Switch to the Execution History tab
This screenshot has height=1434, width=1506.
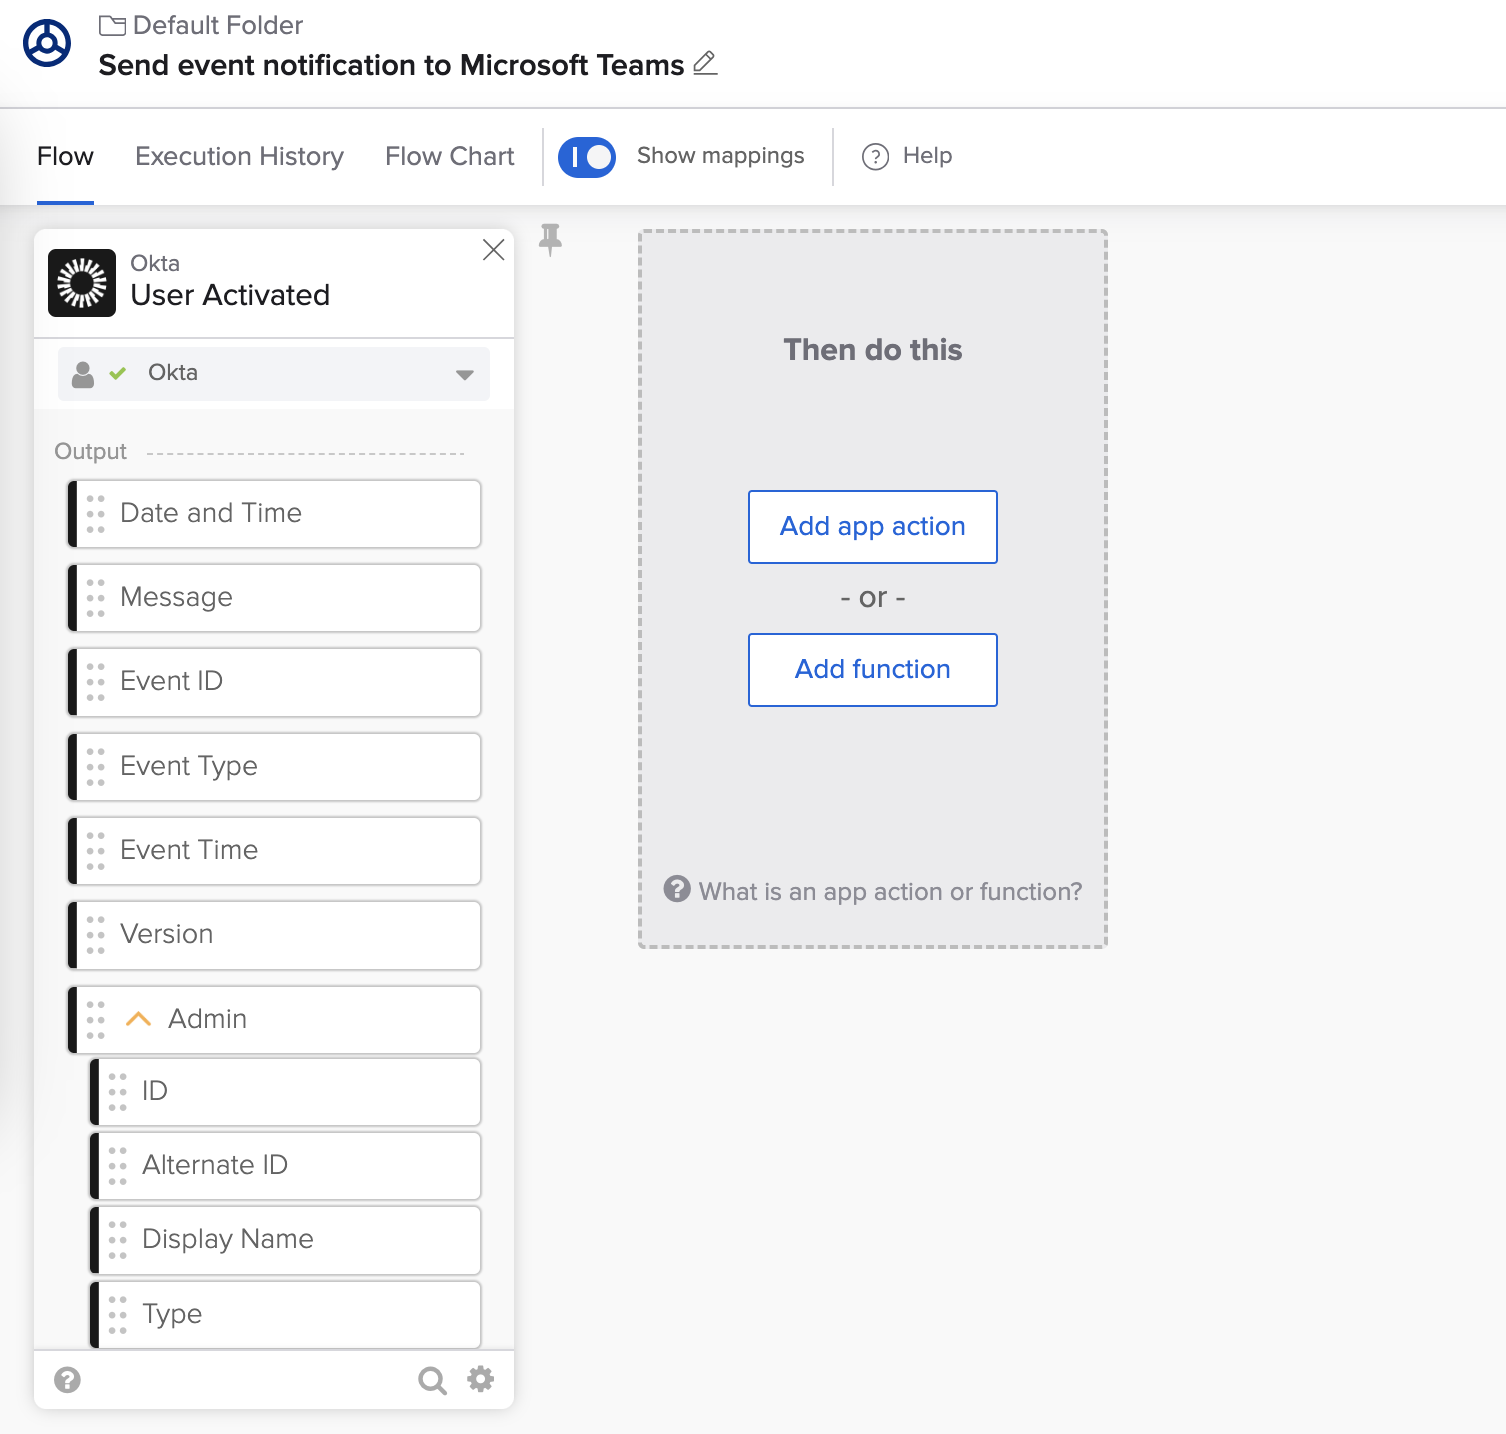click(x=239, y=157)
